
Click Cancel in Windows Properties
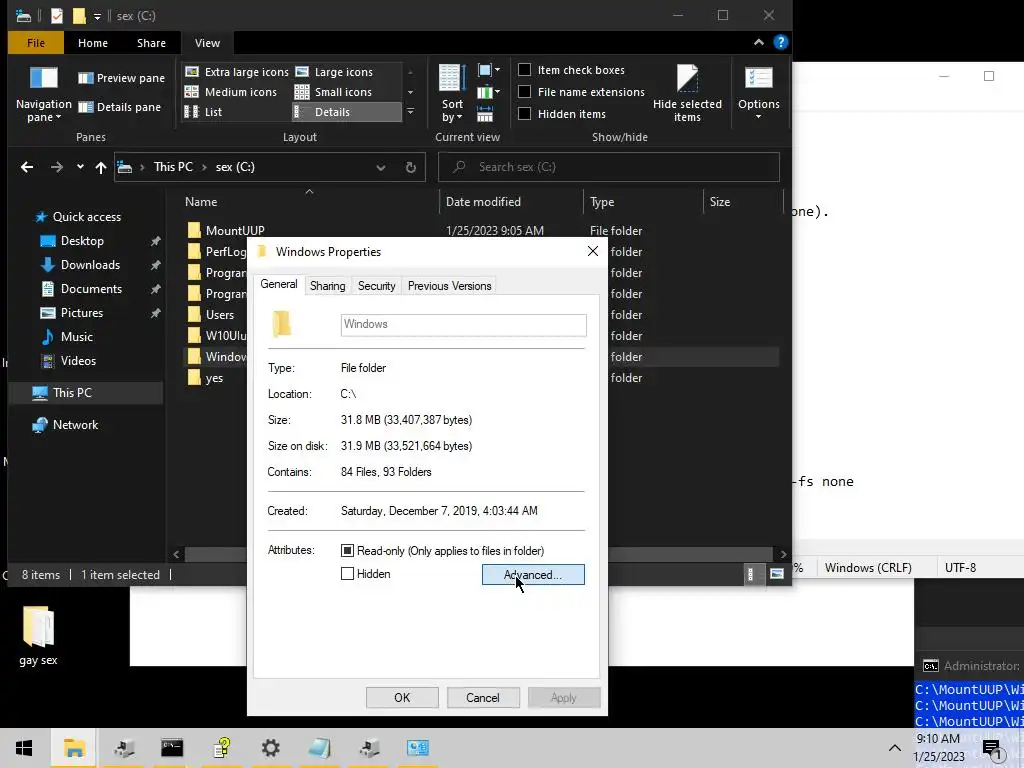[x=483, y=697]
